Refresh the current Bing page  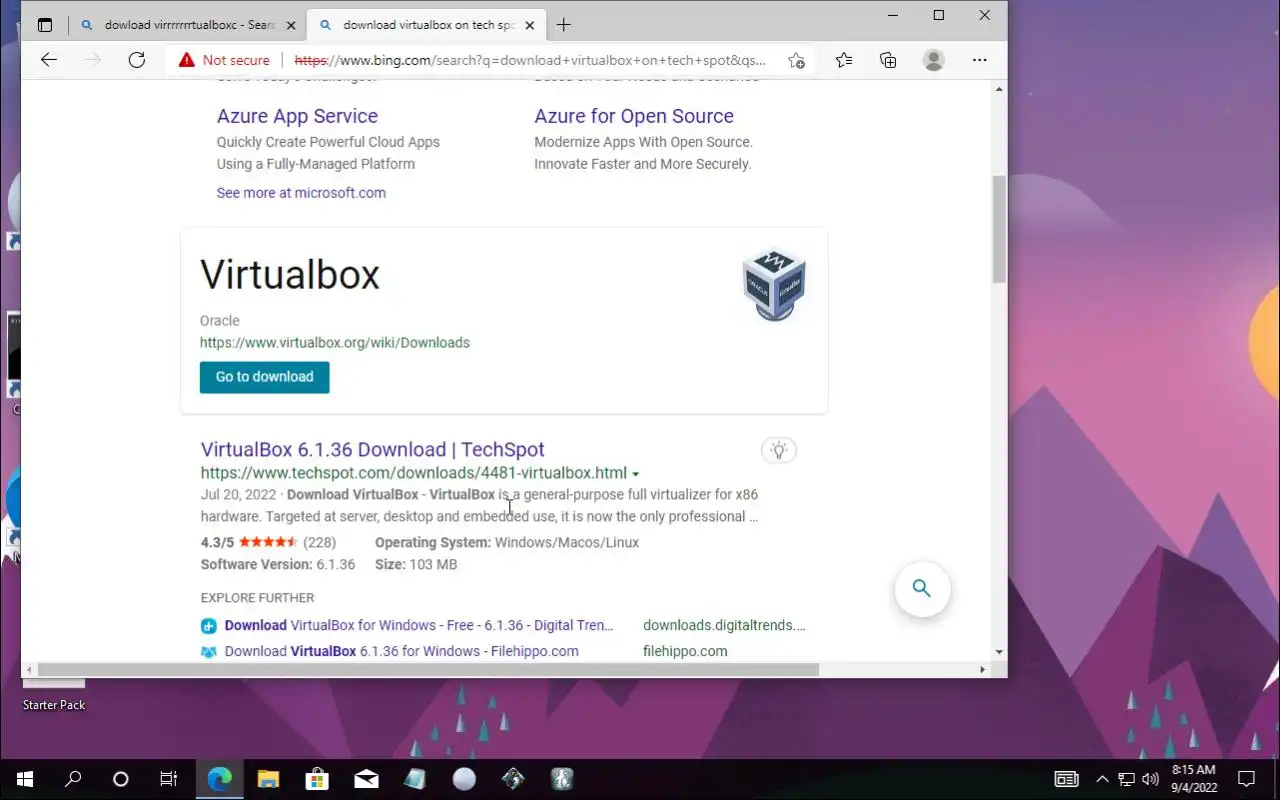(x=137, y=60)
